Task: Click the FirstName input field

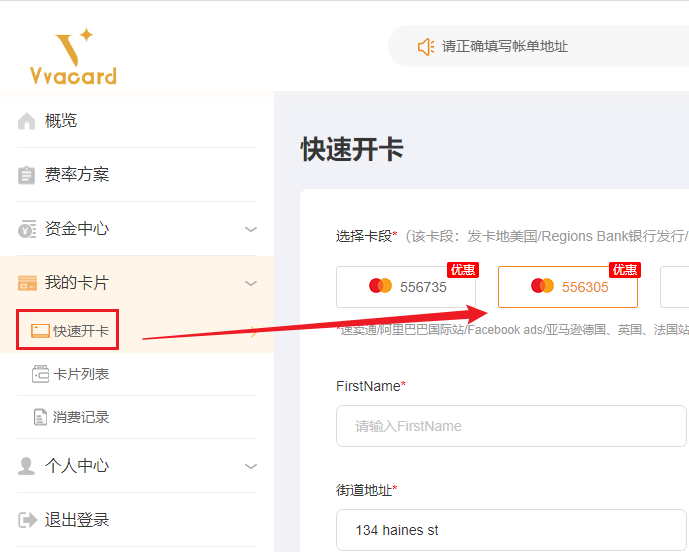Action: [511, 426]
